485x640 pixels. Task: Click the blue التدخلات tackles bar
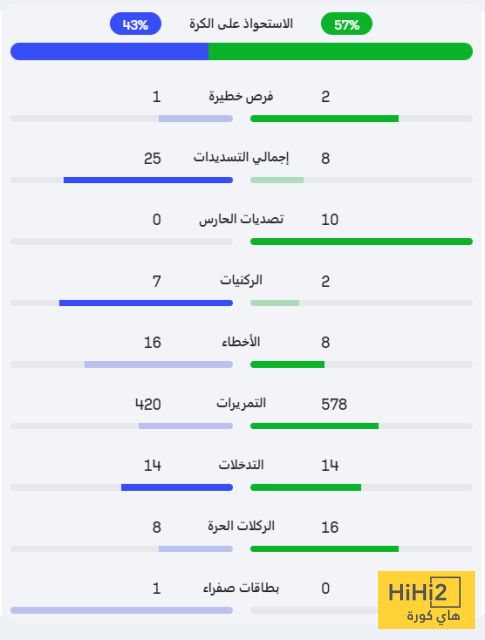pyautogui.click(x=177, y=487)
